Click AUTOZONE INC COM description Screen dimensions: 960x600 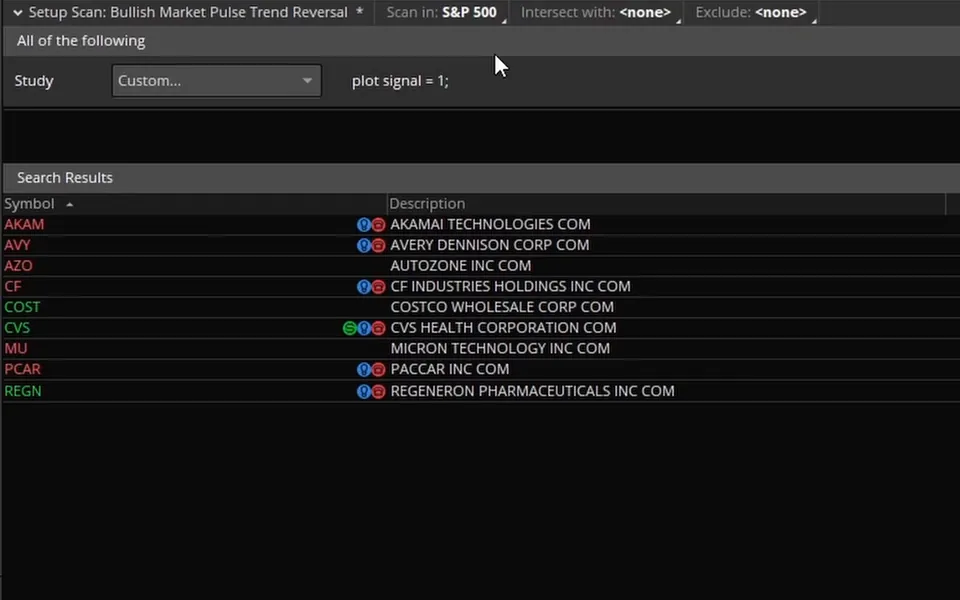click(461, 266)
